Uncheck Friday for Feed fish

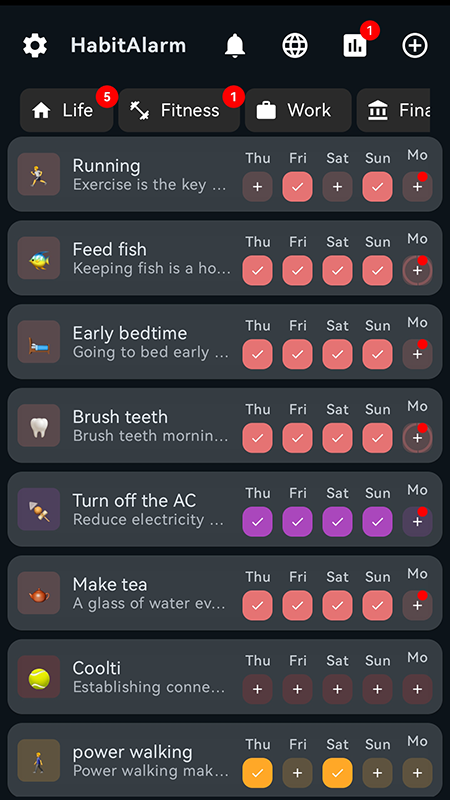point(297,270)
